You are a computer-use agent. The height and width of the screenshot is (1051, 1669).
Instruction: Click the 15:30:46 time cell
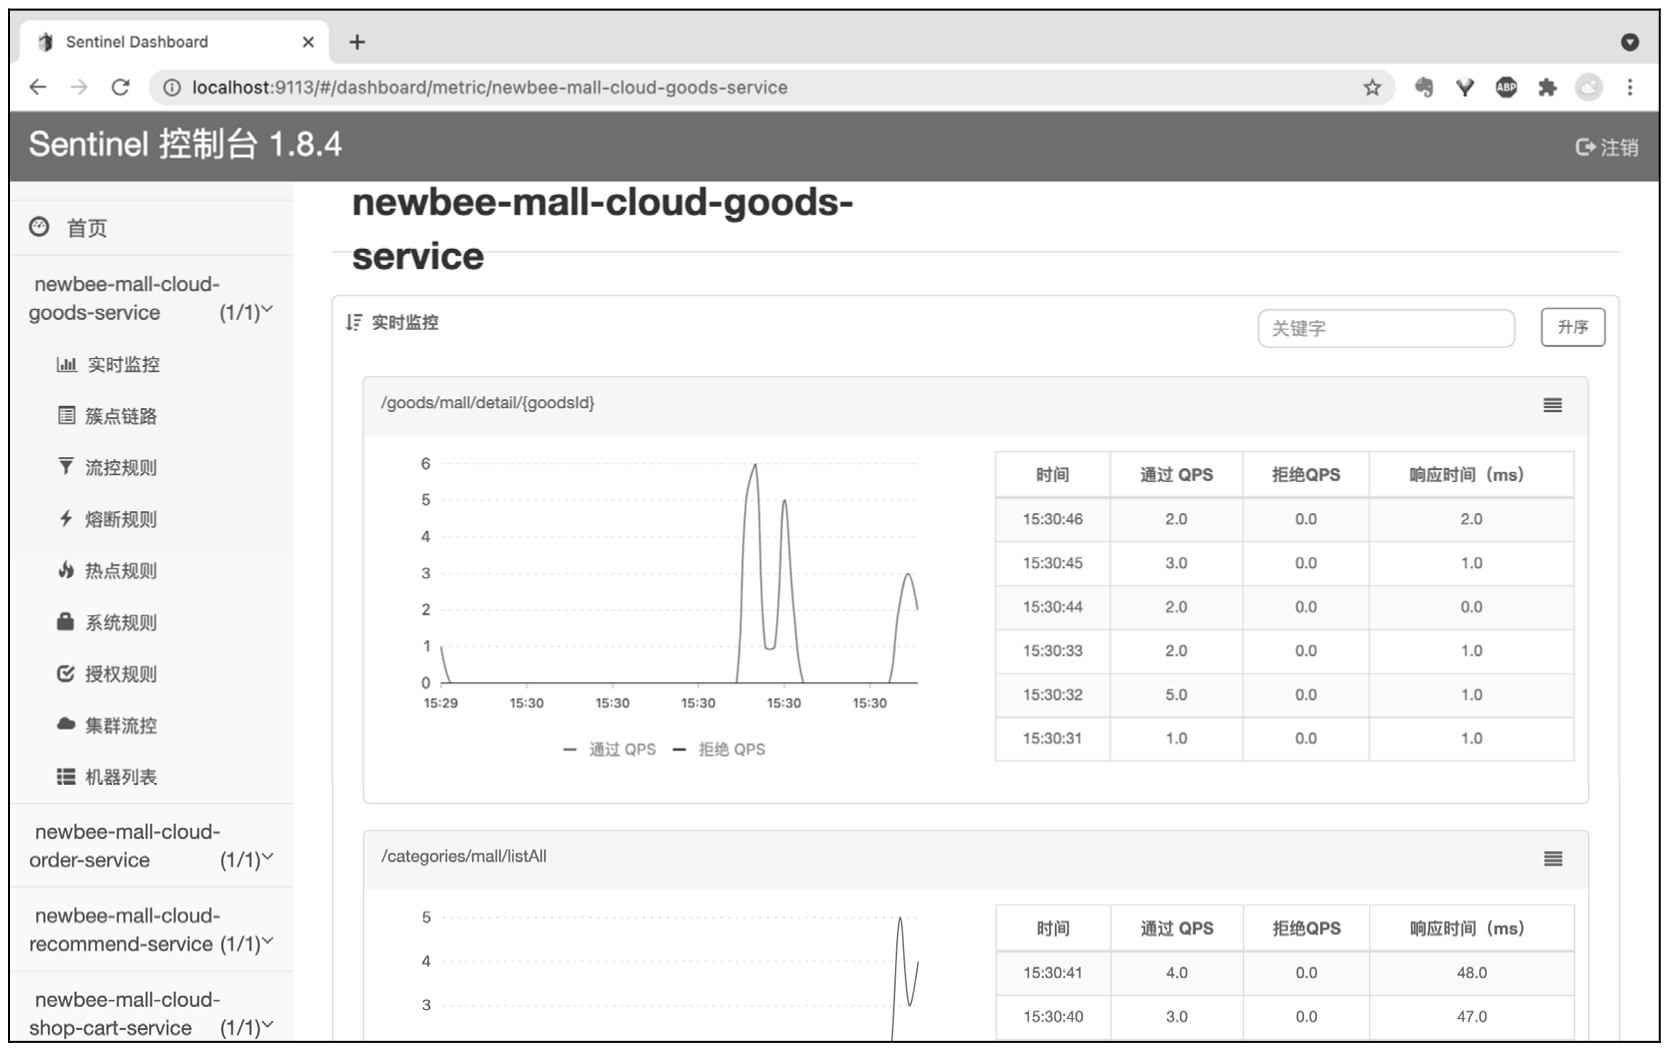[x=1053, y=519]
